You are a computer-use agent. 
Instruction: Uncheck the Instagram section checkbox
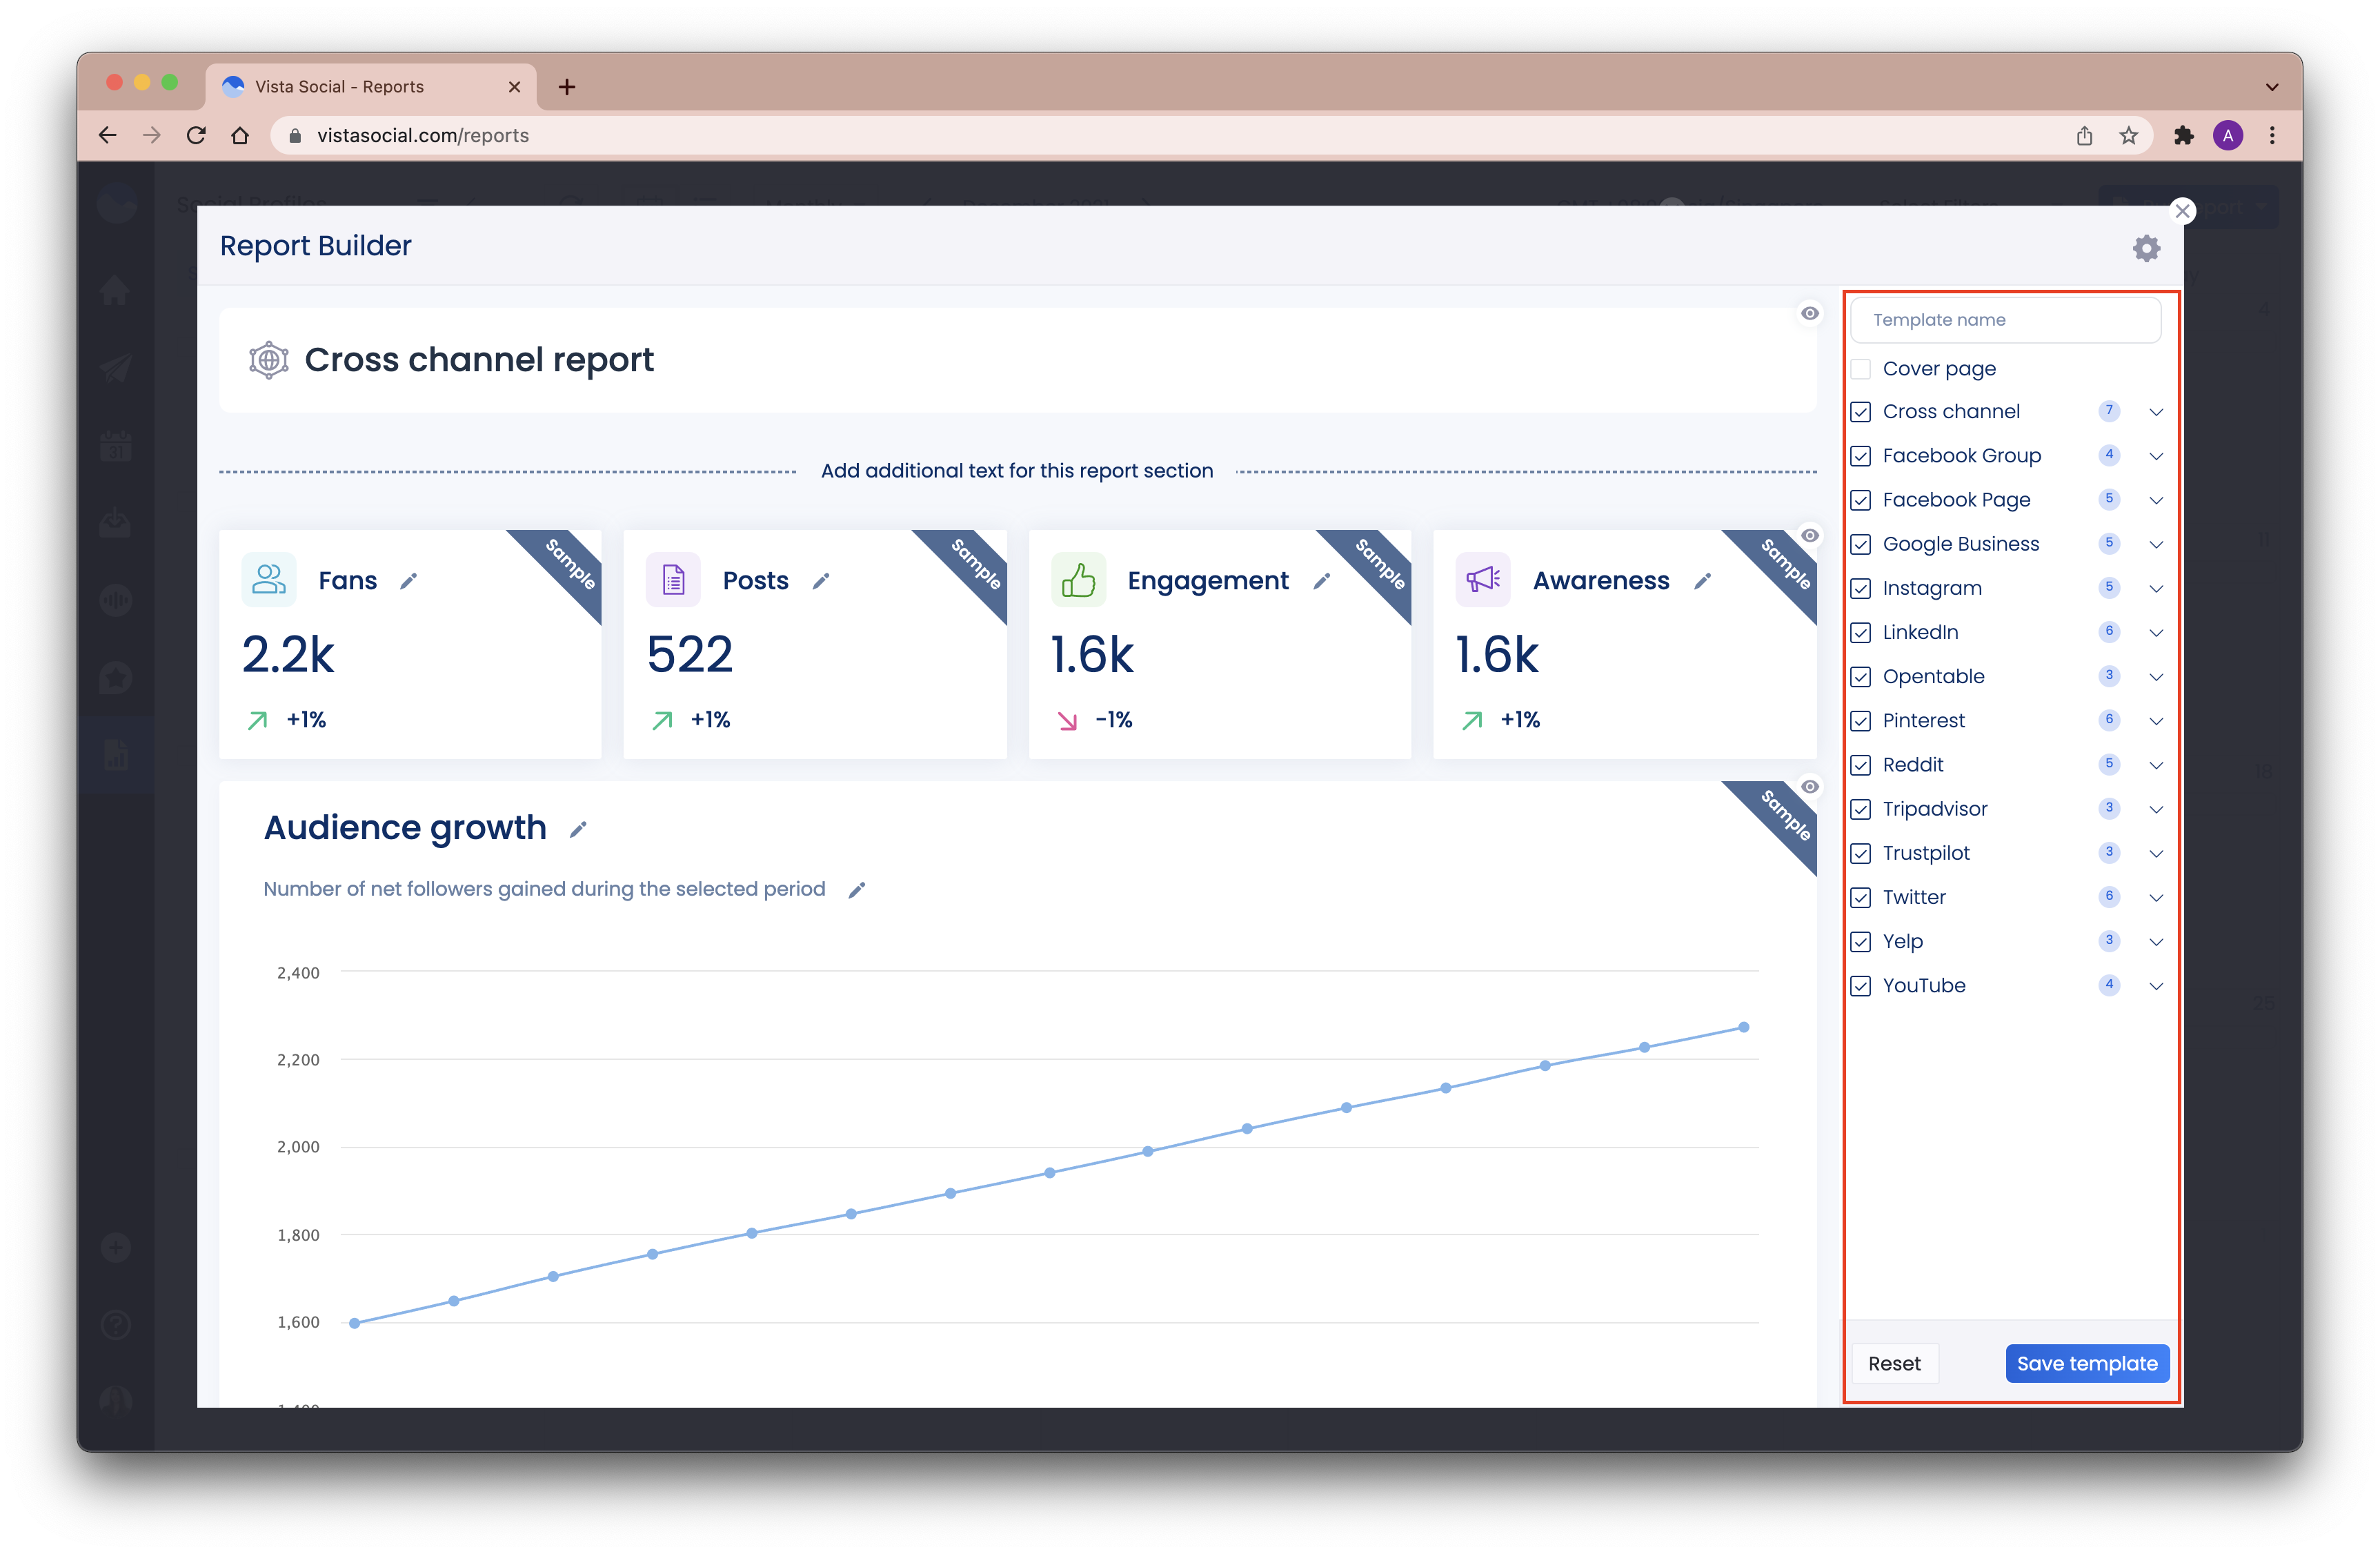pos(1860,588)
